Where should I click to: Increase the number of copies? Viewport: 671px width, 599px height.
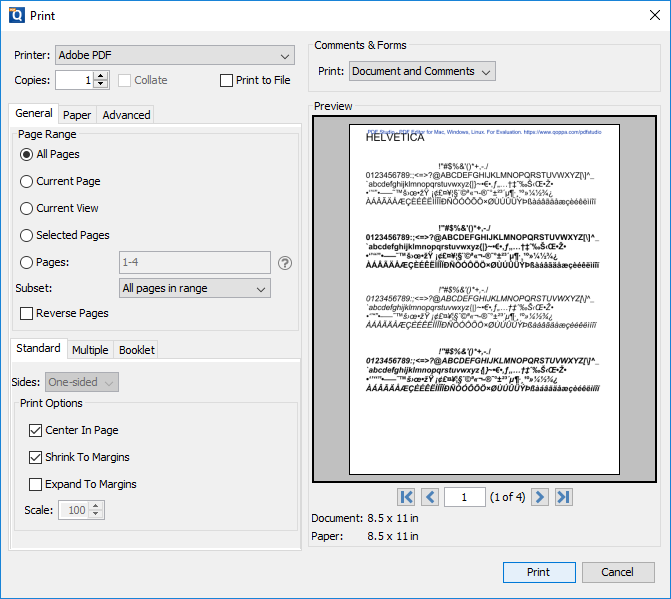tap(100, 76)
